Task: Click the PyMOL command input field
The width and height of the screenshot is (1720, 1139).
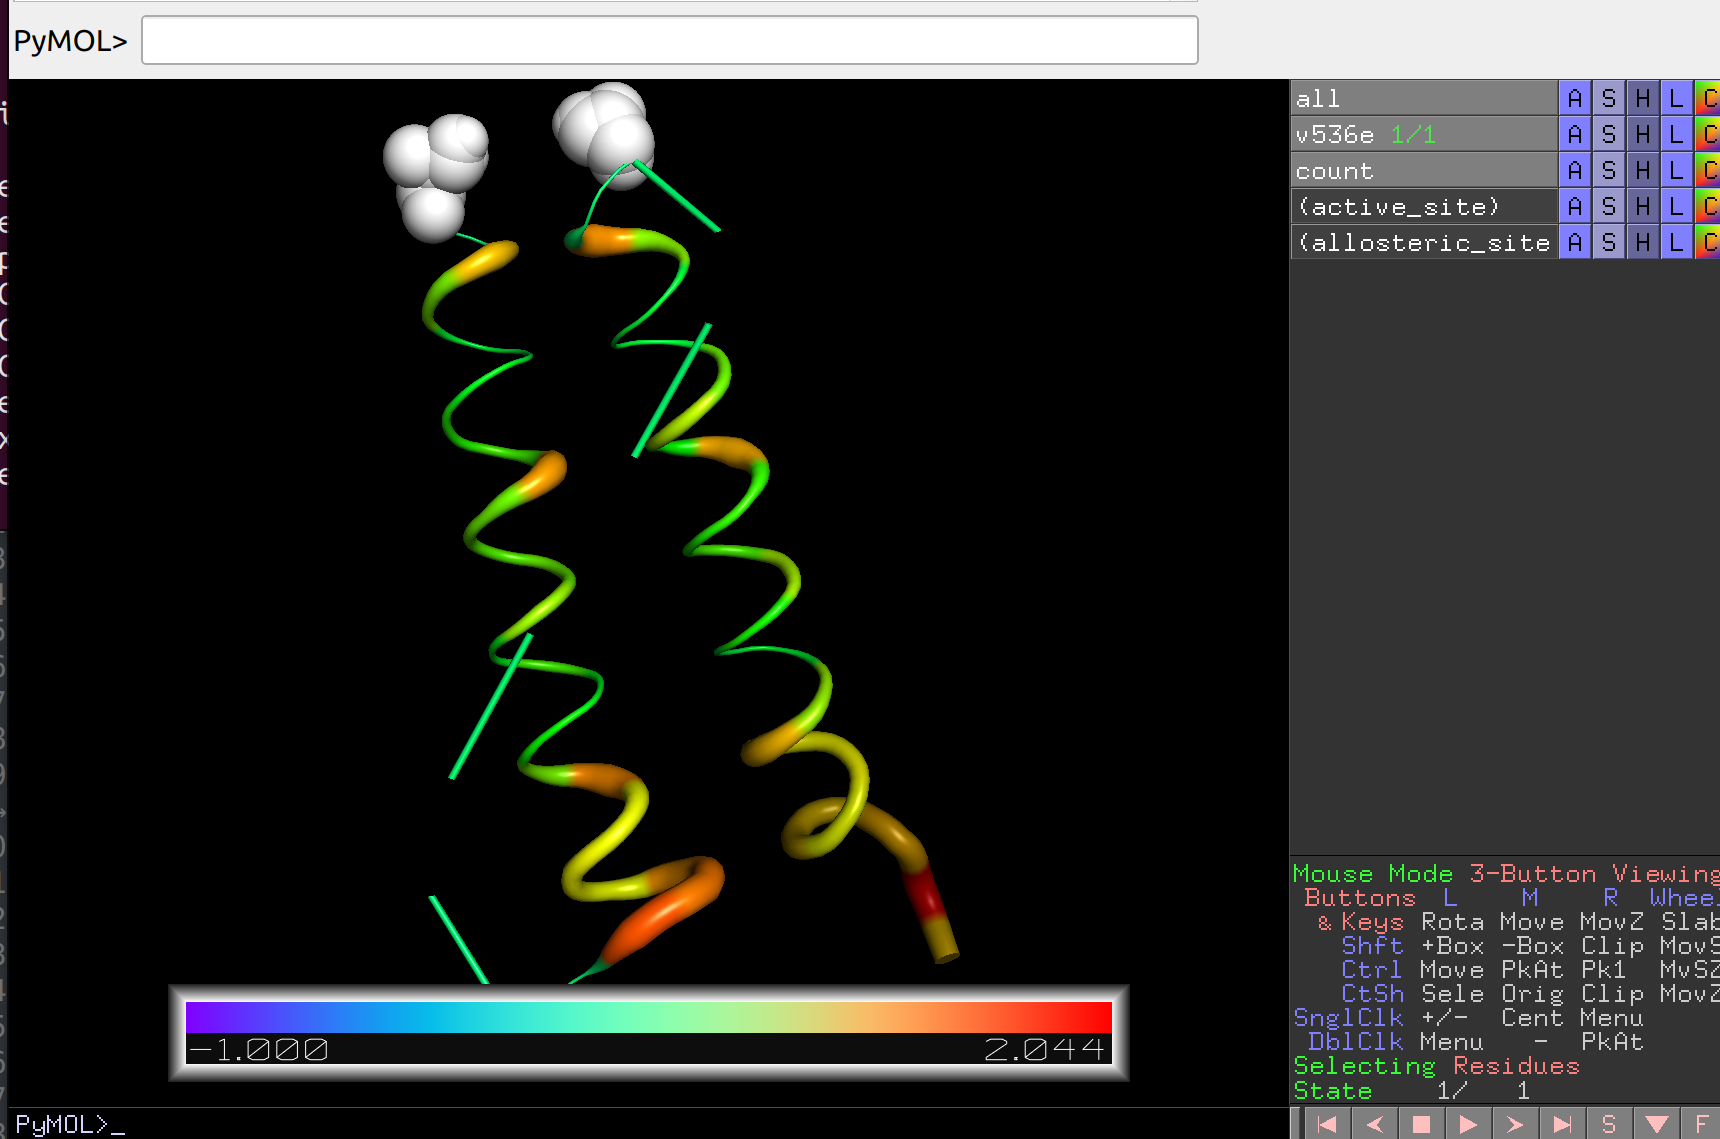Action: pyautogui.click(x=669, y=40)
